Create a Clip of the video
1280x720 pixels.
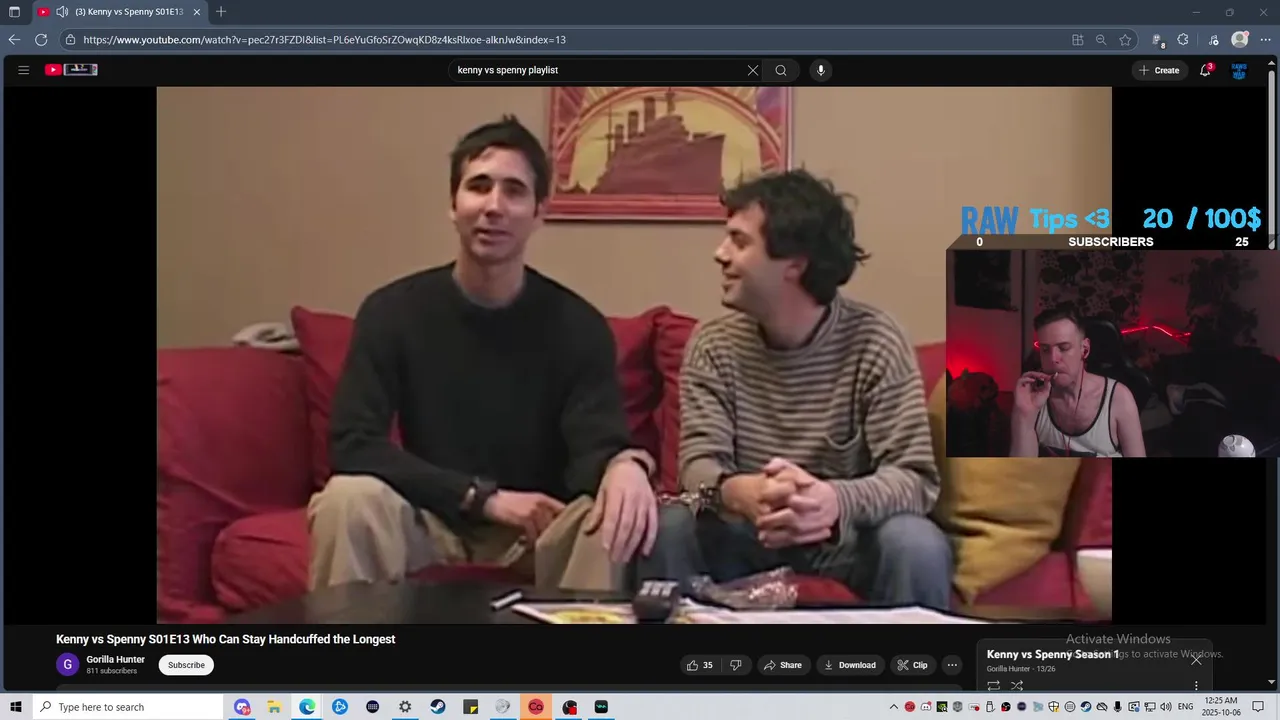912,665
